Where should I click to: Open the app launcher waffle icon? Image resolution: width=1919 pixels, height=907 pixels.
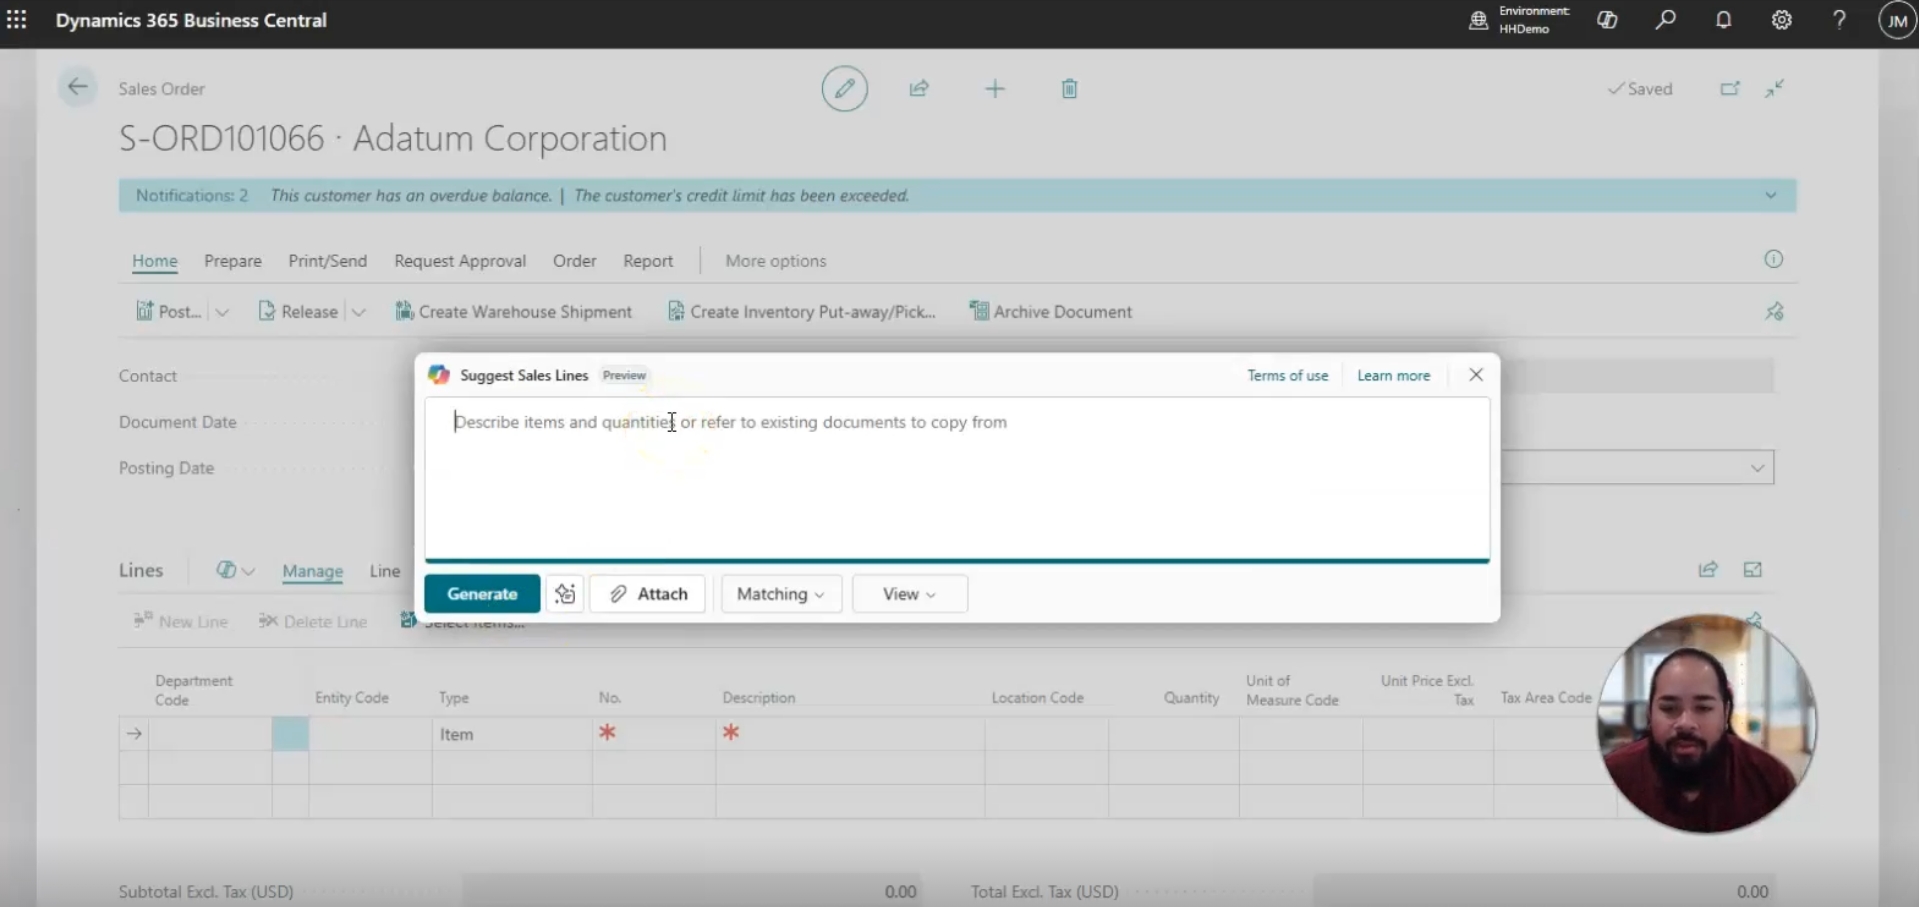pyautogui.click(x=17, y=20)
